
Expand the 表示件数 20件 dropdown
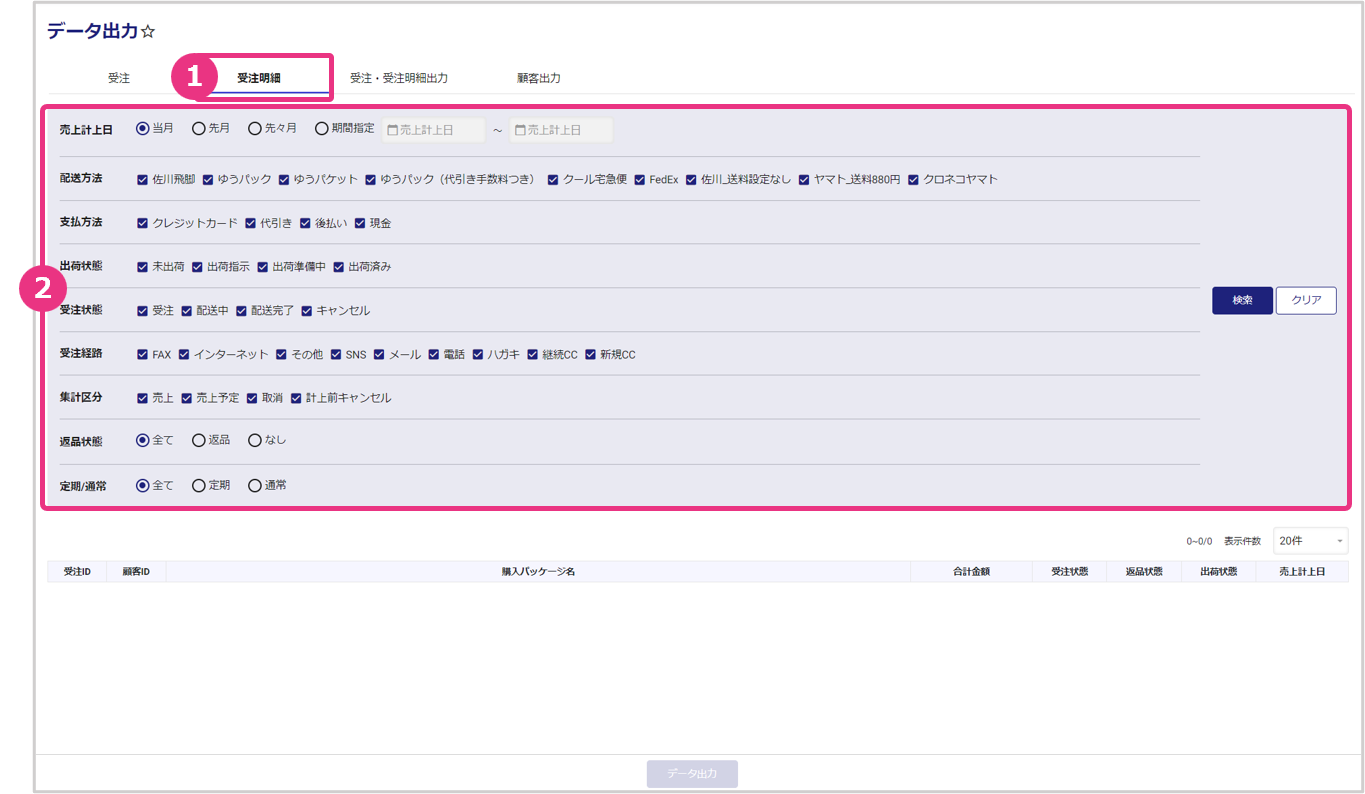[x=1310, y=541]
